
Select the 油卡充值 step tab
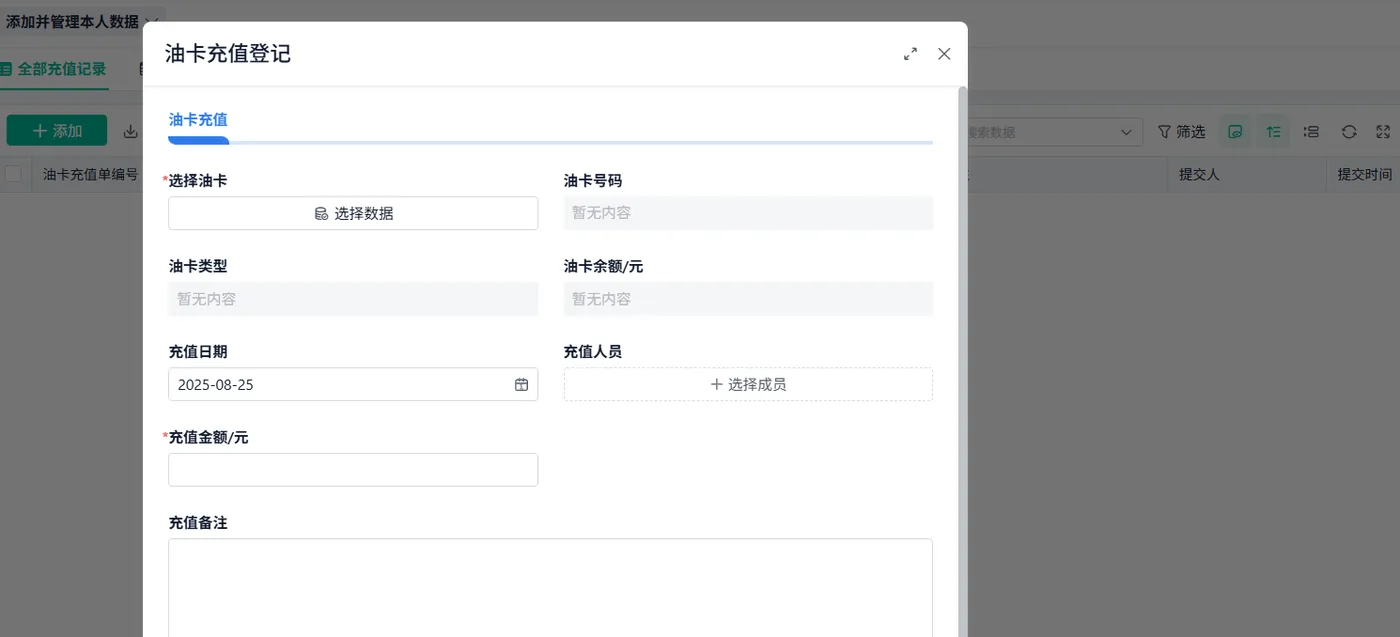(198, 120)
